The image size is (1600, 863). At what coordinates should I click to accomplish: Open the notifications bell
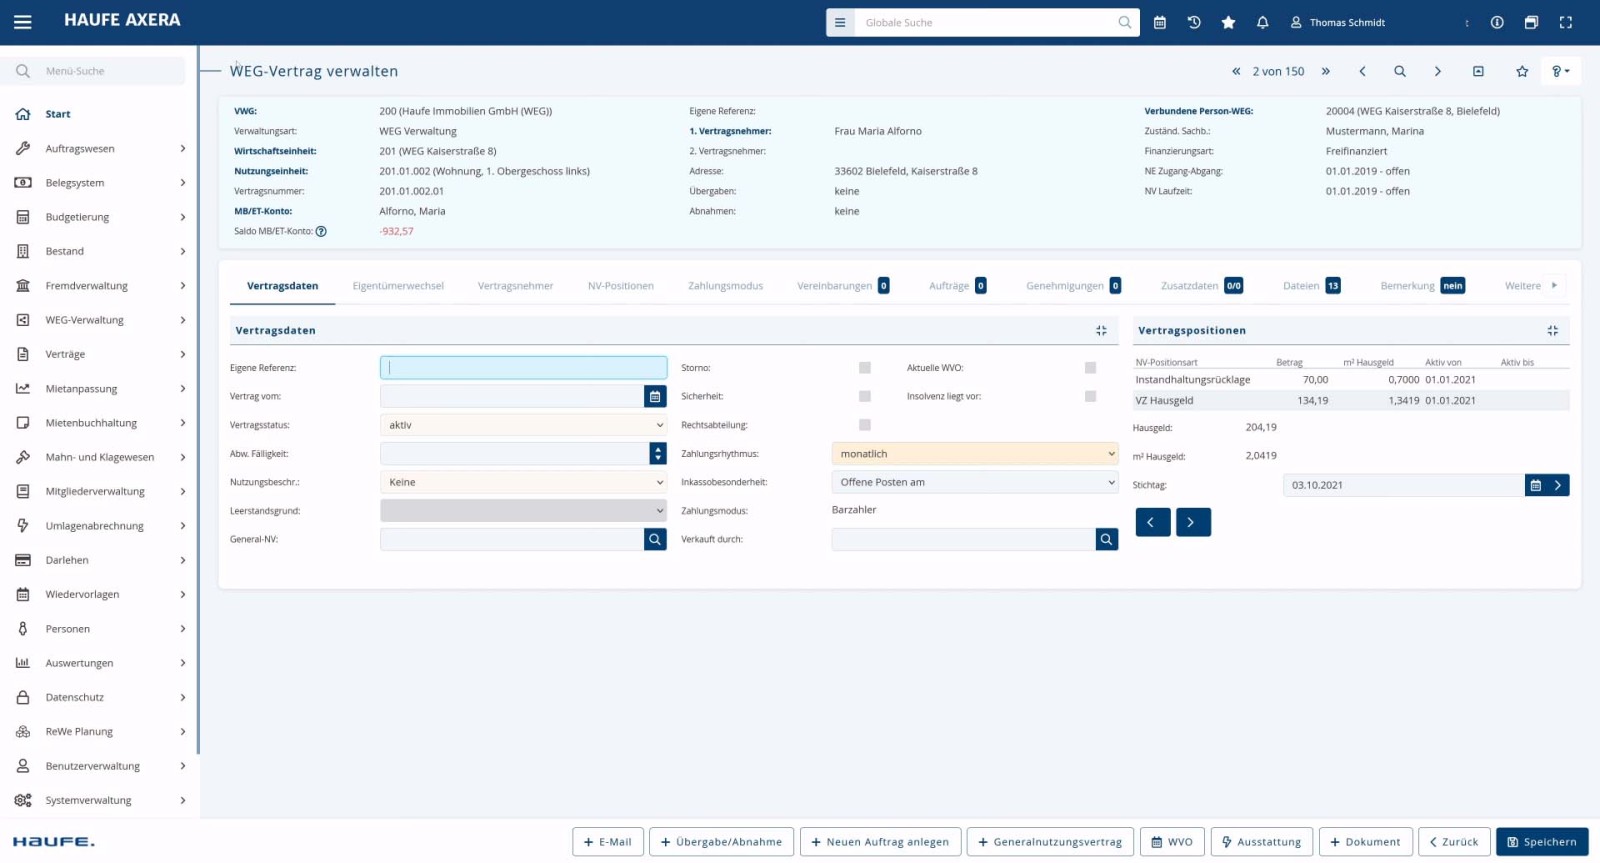tap(1262, 22)
